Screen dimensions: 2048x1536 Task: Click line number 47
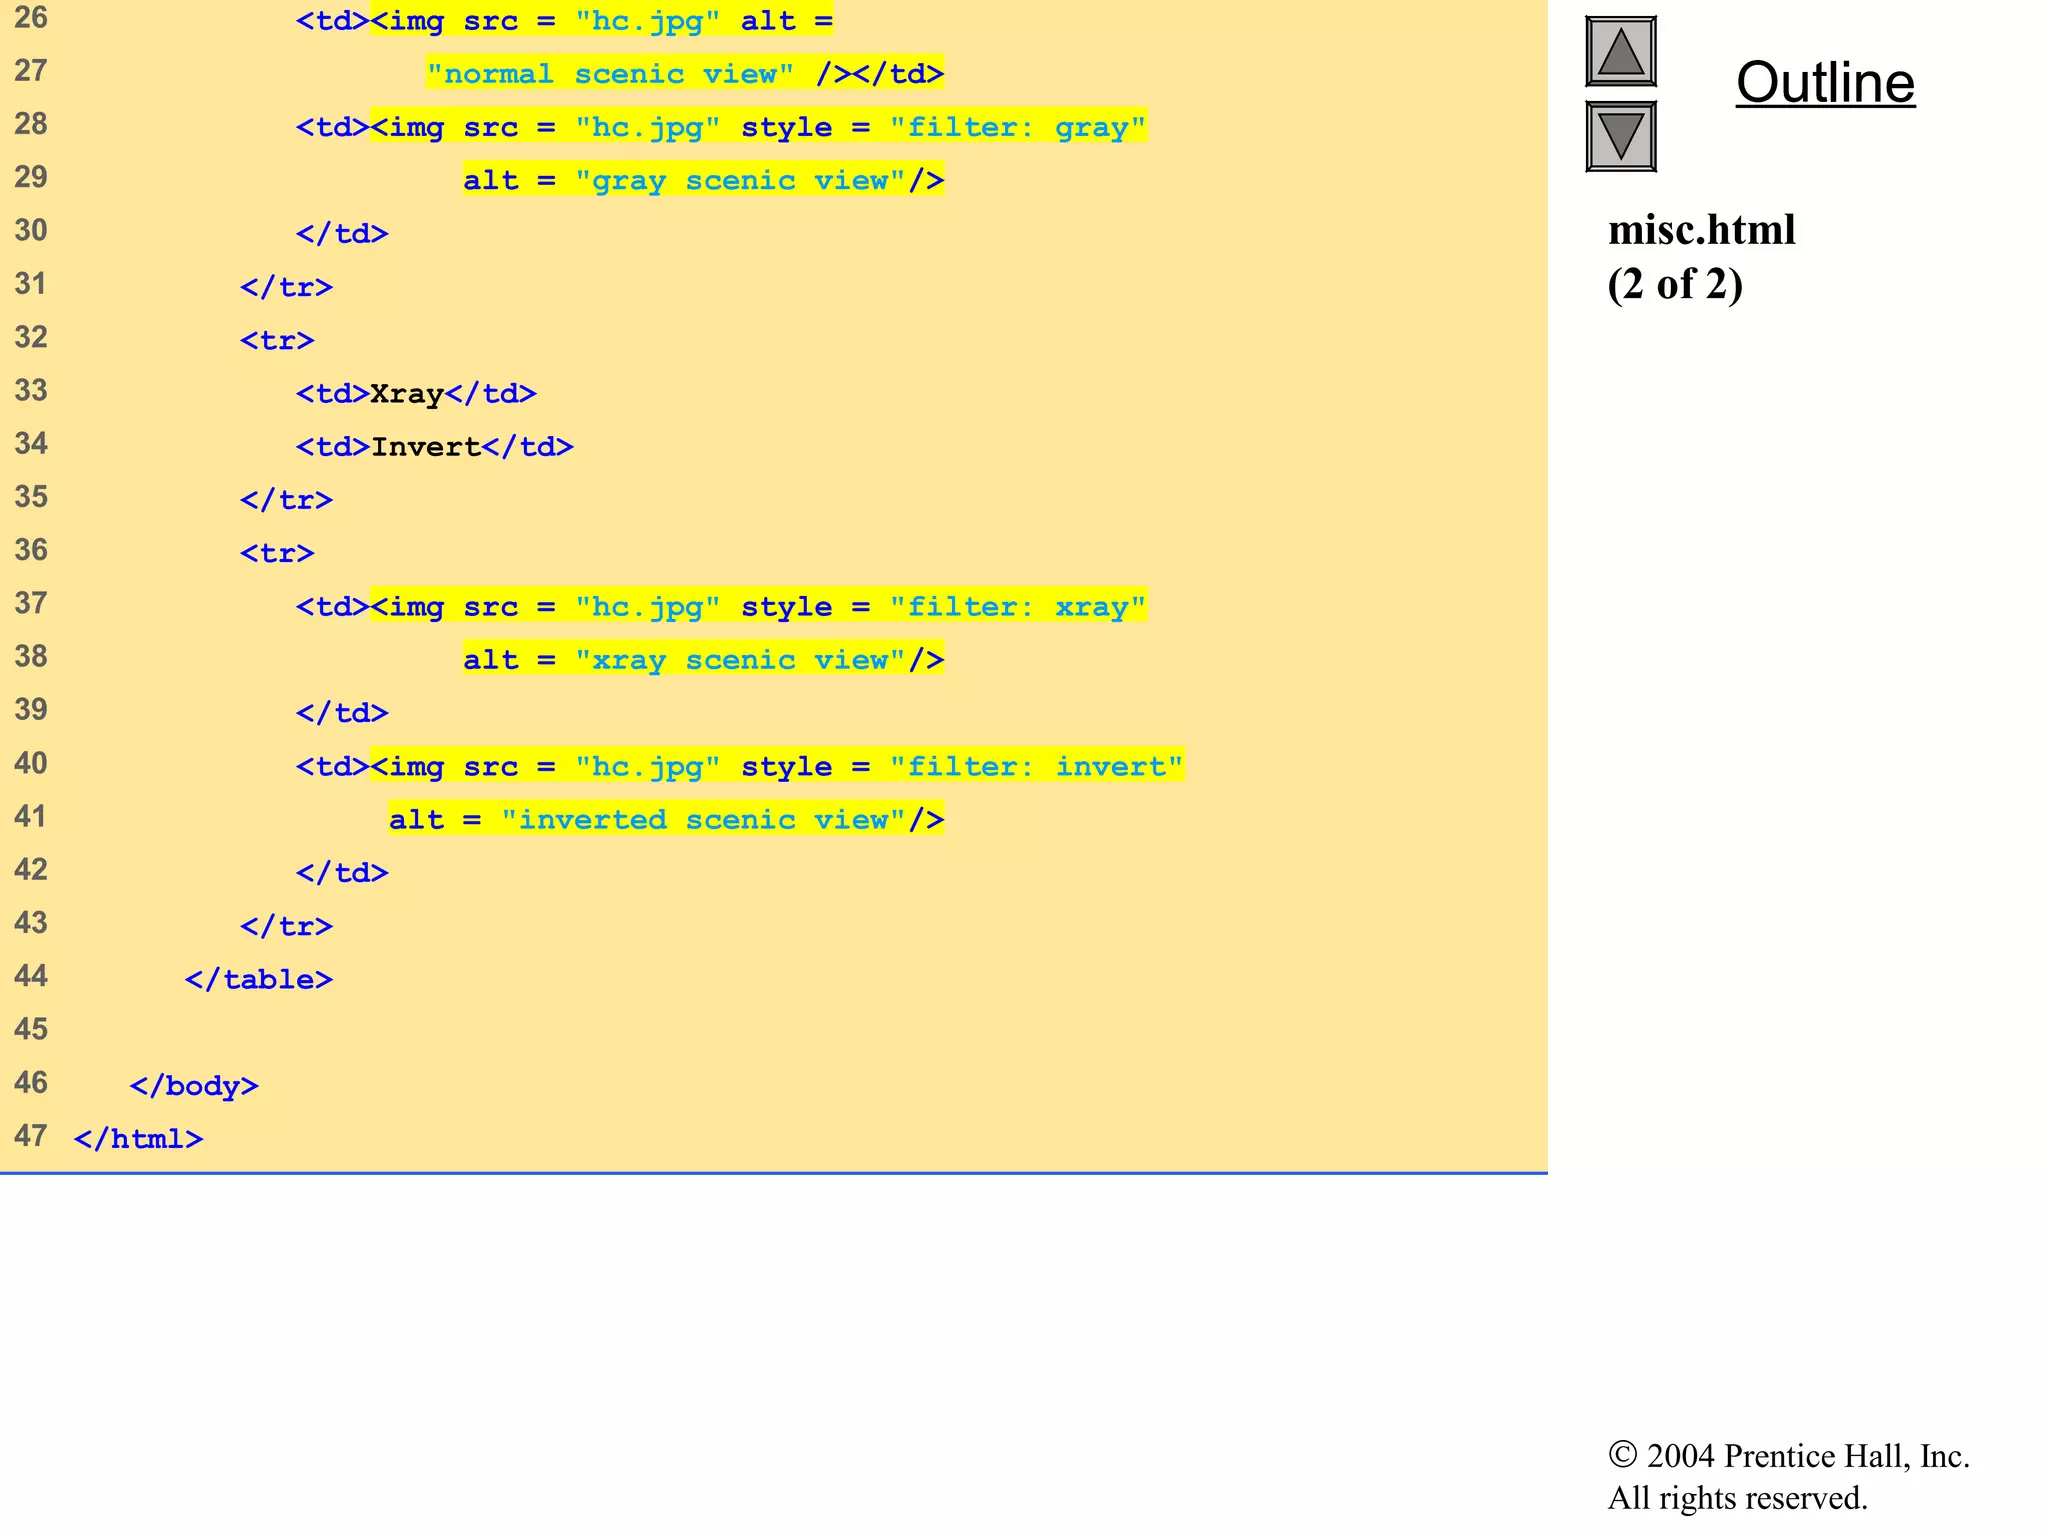pos(31,1136)
